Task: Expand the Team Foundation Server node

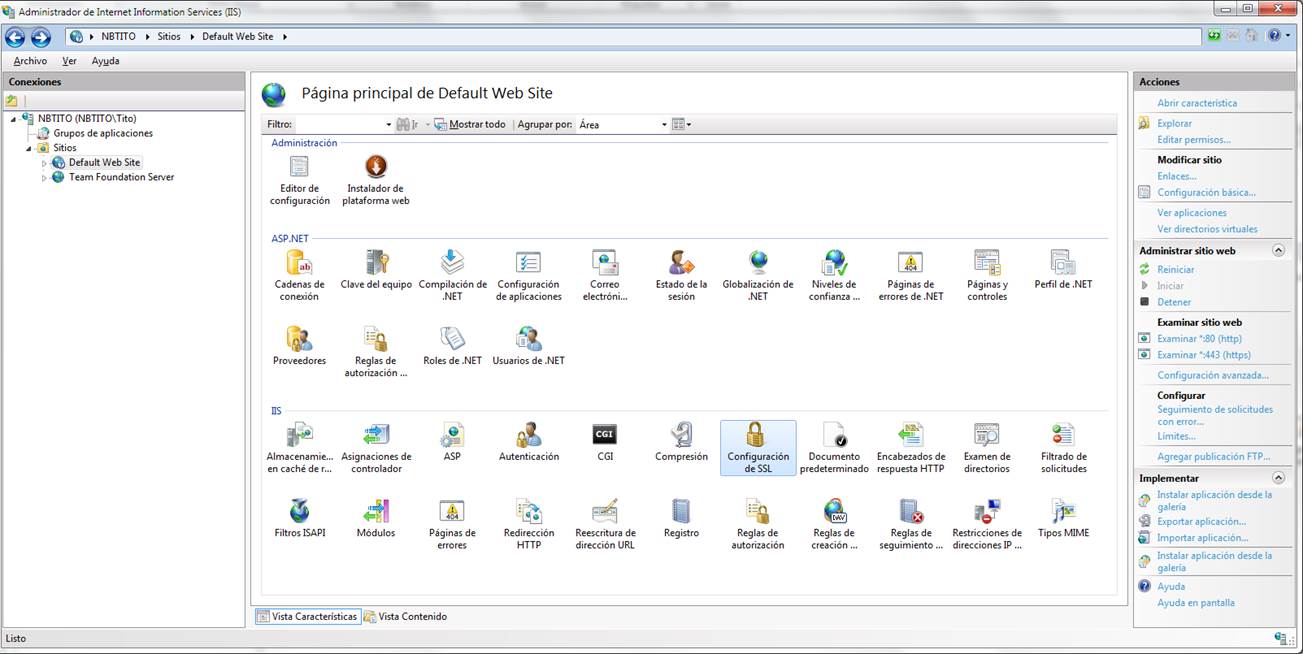Action: click(x=44, y=178)
